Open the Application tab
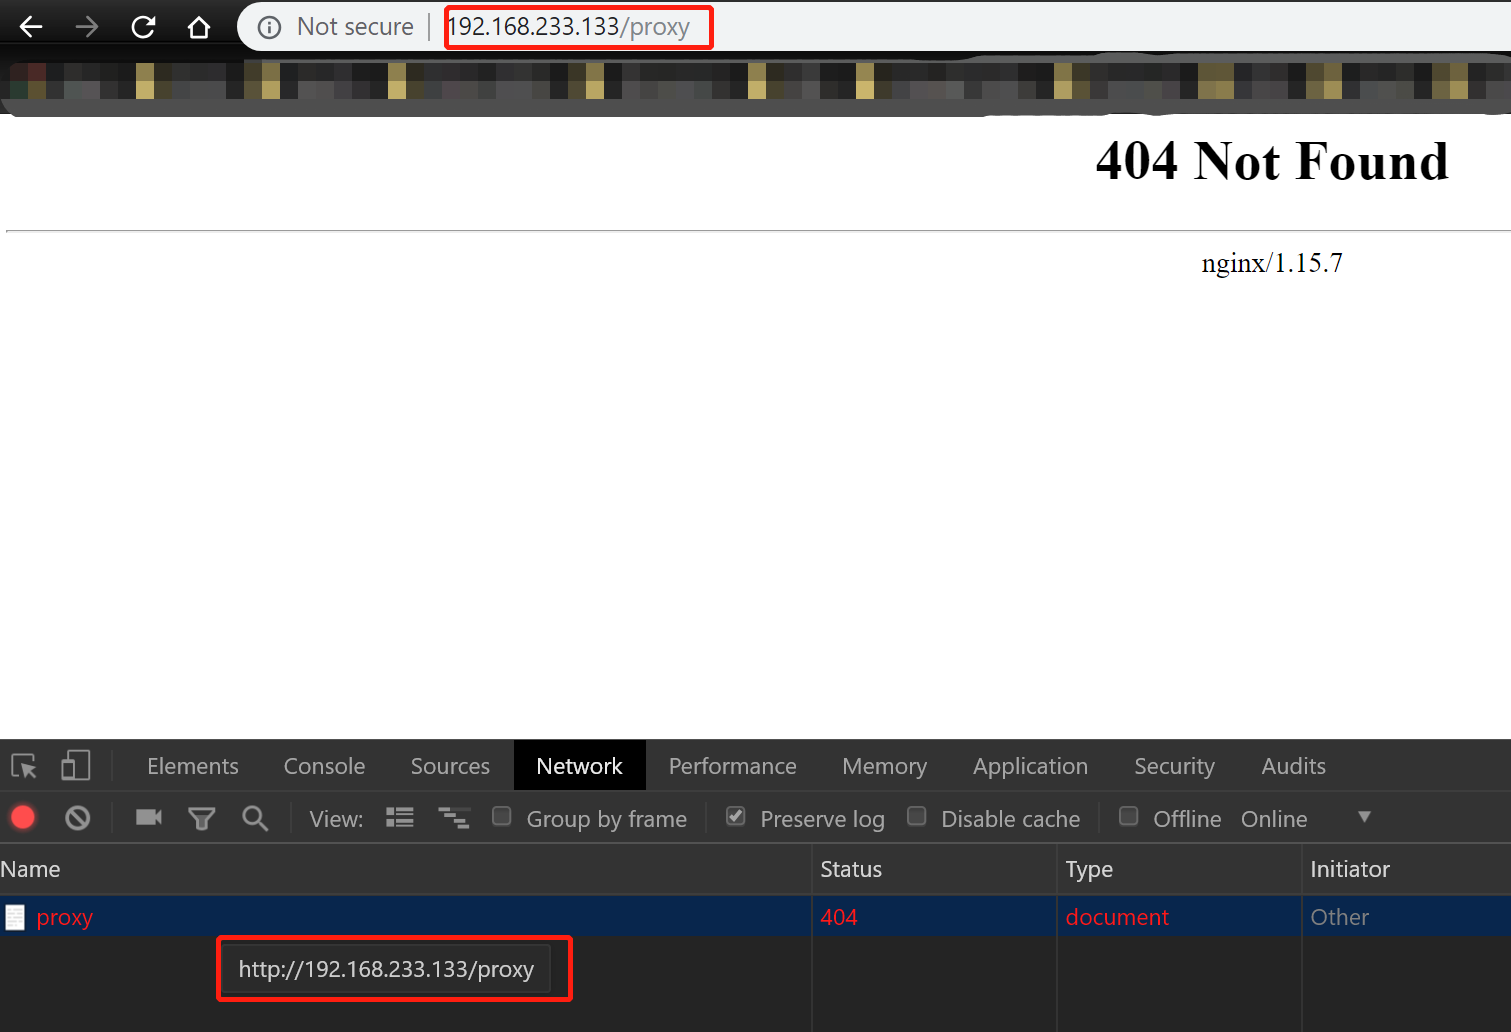The image size is (1511, 1032). [1030, 765]
